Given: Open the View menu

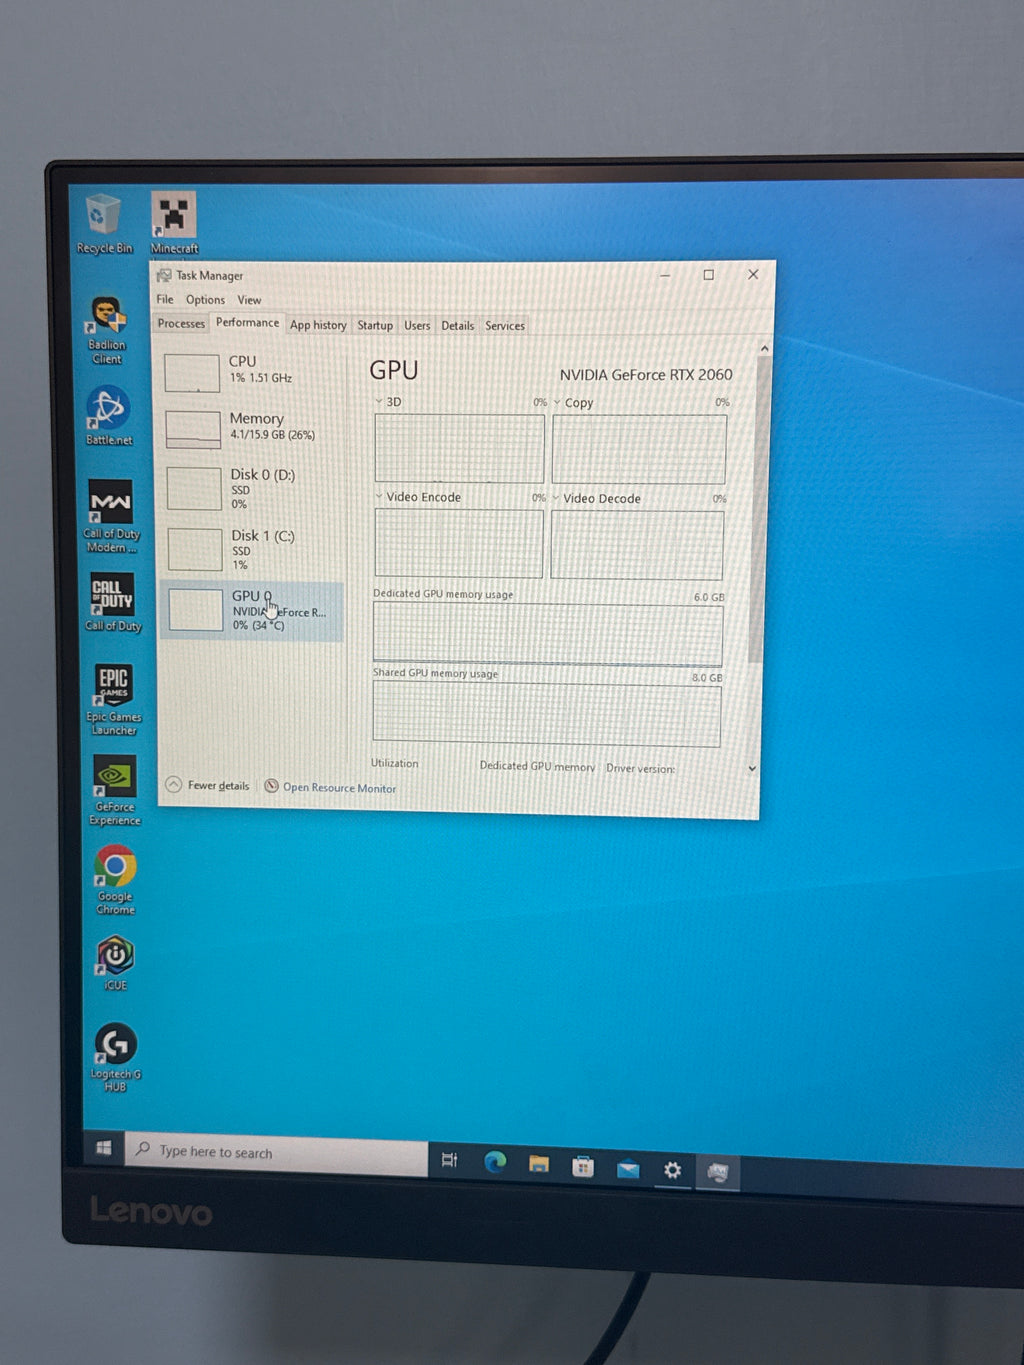Looking at the screenshot, I should pos(249,300).
